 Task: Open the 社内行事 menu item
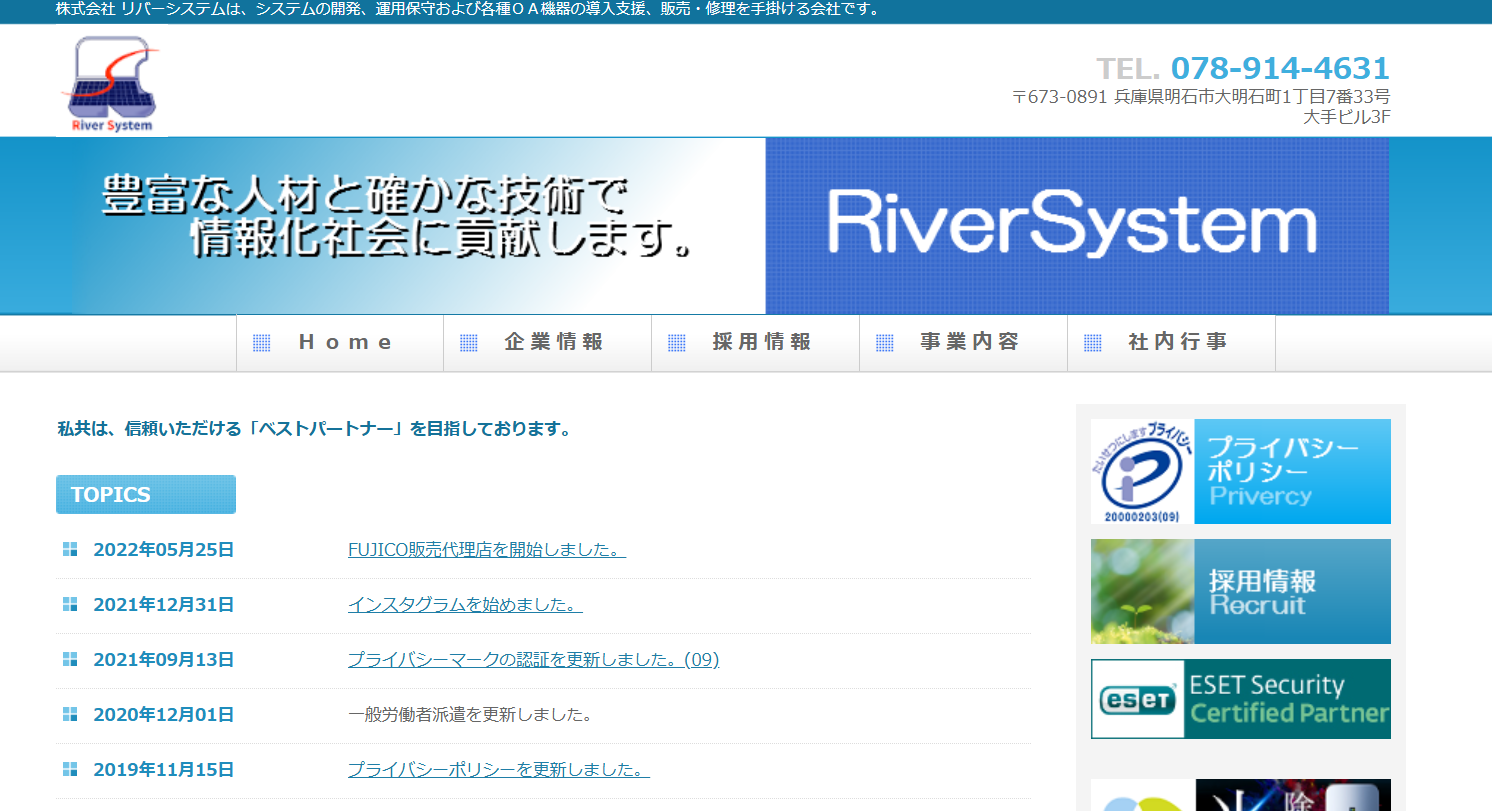1172,343
